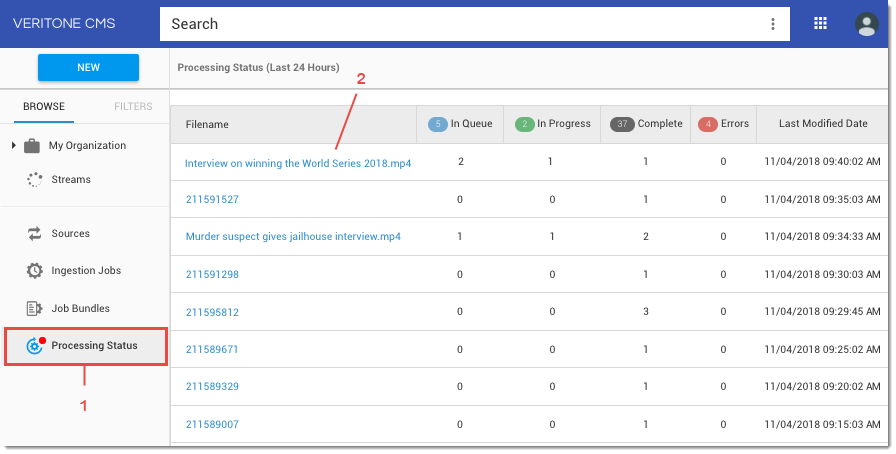Image resolution: width=896 pixels, height=454 pixels.
Task: Click the Ingestion Jobs clock icon
Action: 34,271
